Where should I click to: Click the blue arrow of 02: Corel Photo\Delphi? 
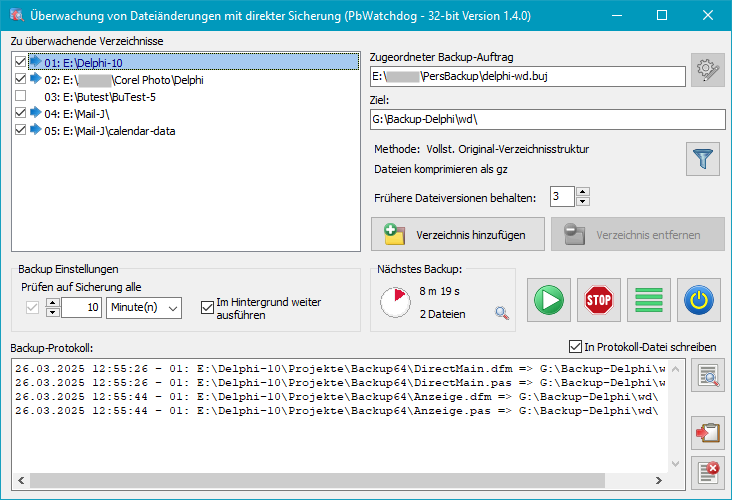point(35,78)
